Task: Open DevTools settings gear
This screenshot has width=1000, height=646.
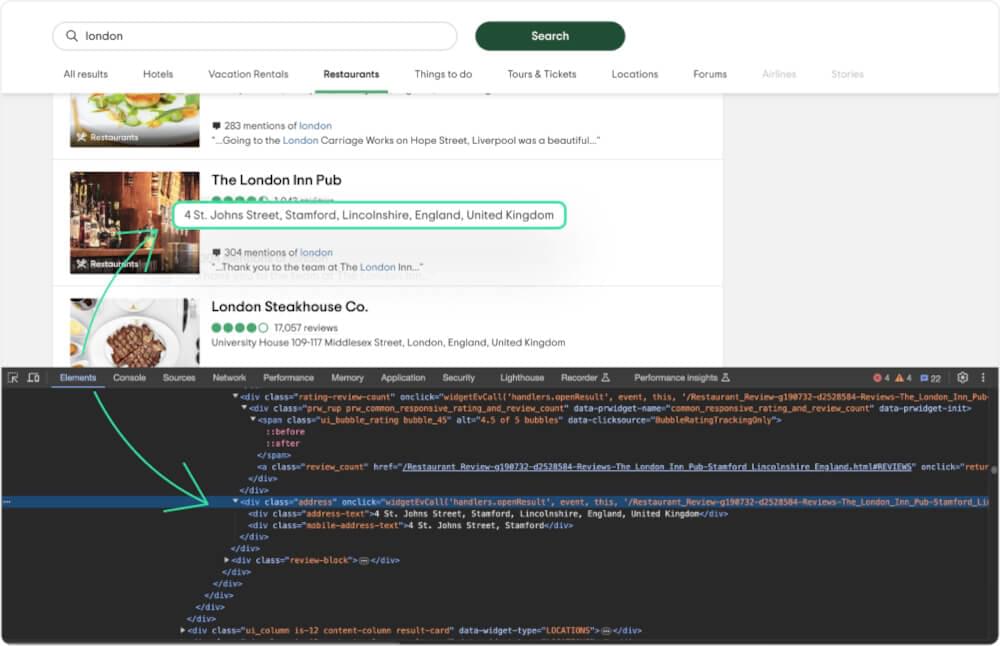Action: click(x=962, y=378)
